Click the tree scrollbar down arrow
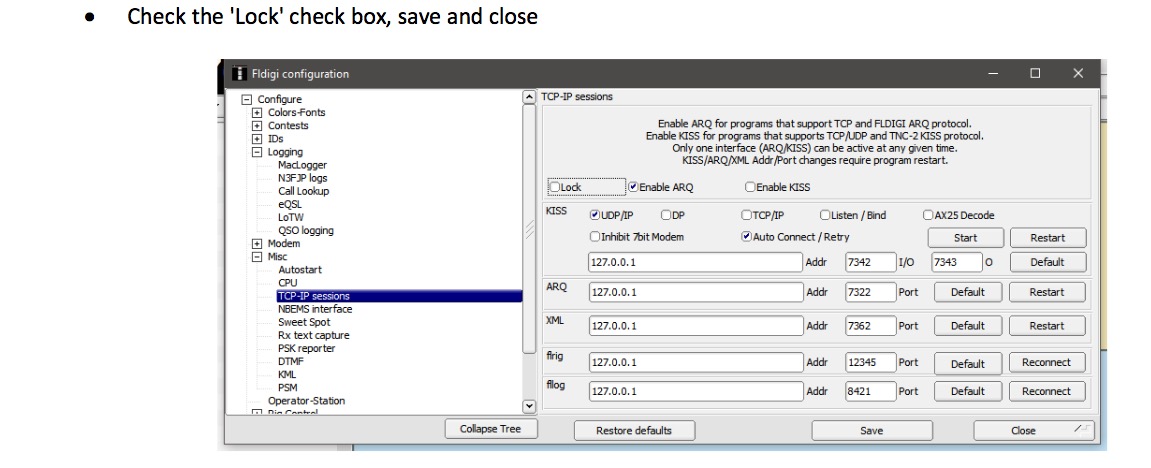 pyautogui.click(x=529, y=406)
